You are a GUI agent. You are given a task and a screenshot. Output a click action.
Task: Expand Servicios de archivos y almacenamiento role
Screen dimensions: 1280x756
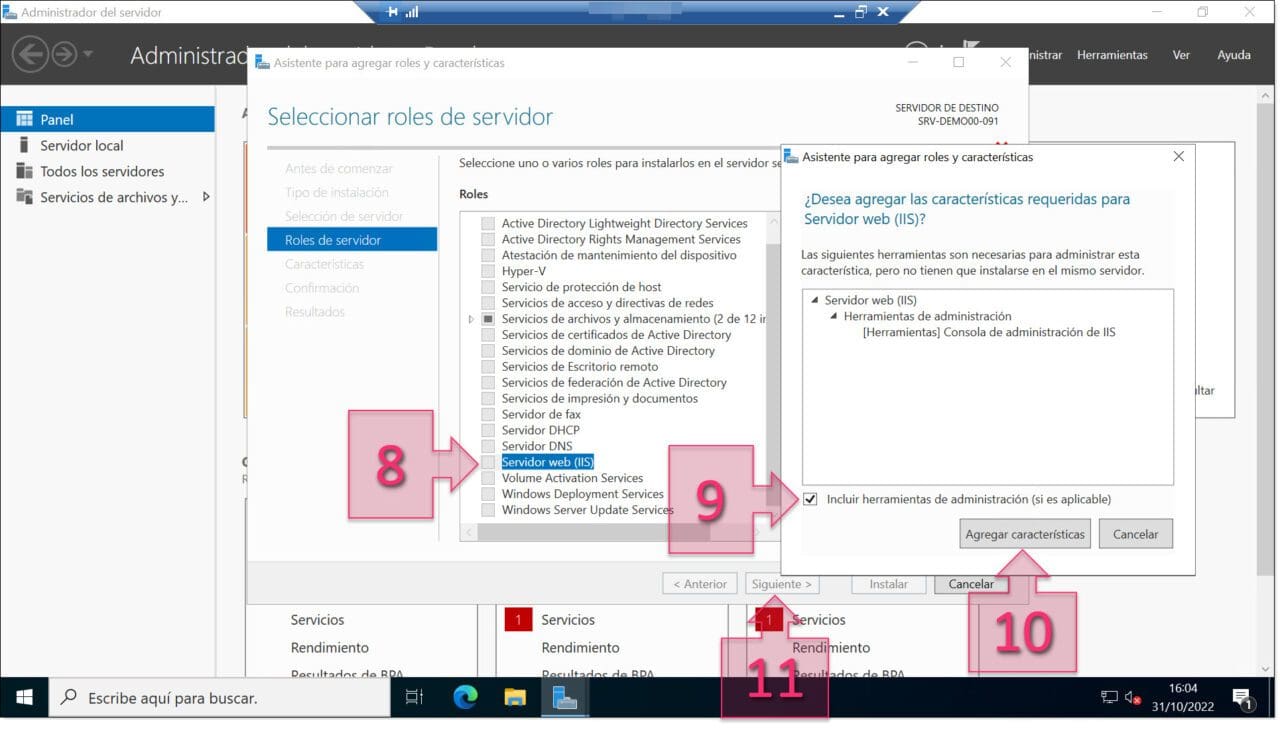[471, 319]
